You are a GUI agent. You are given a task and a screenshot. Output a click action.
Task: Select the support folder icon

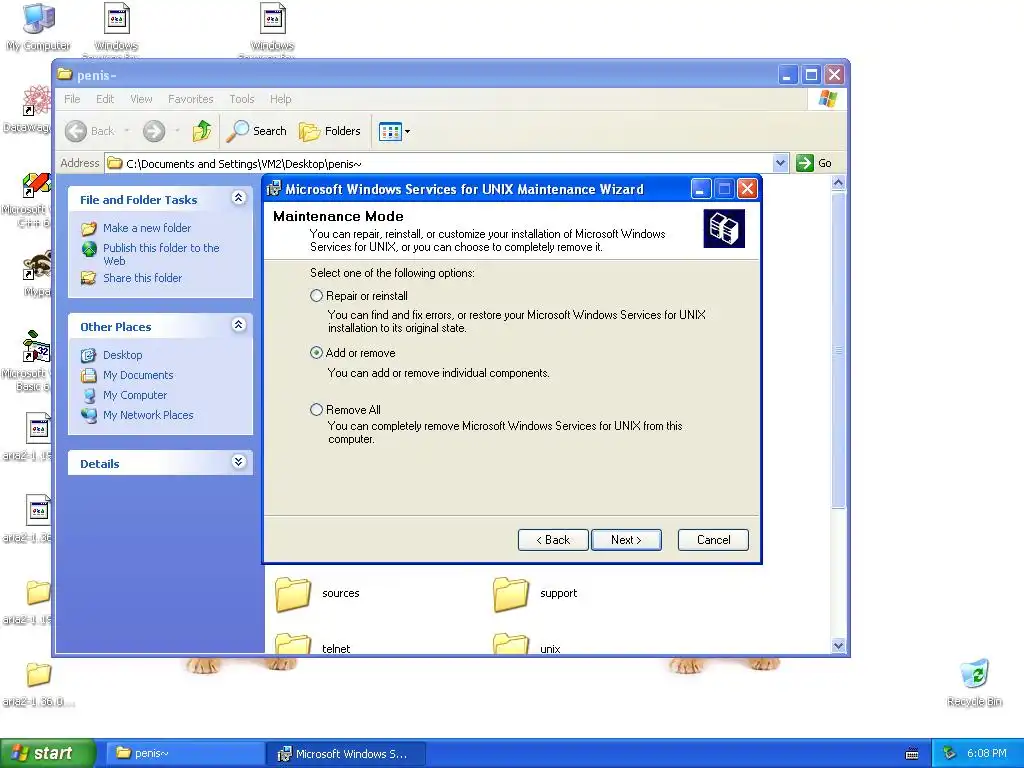tap(511, 594)
